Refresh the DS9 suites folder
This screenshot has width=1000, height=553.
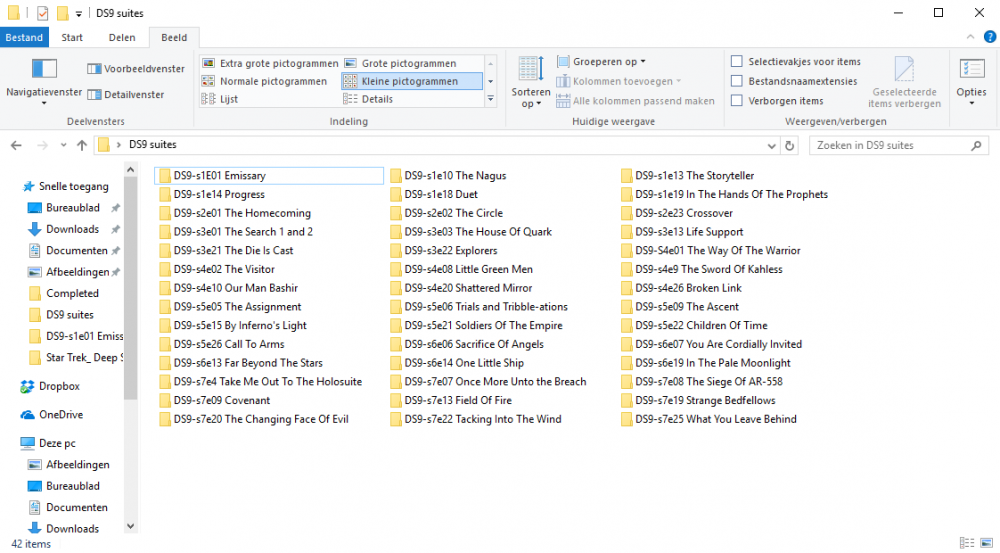(790, 145)
